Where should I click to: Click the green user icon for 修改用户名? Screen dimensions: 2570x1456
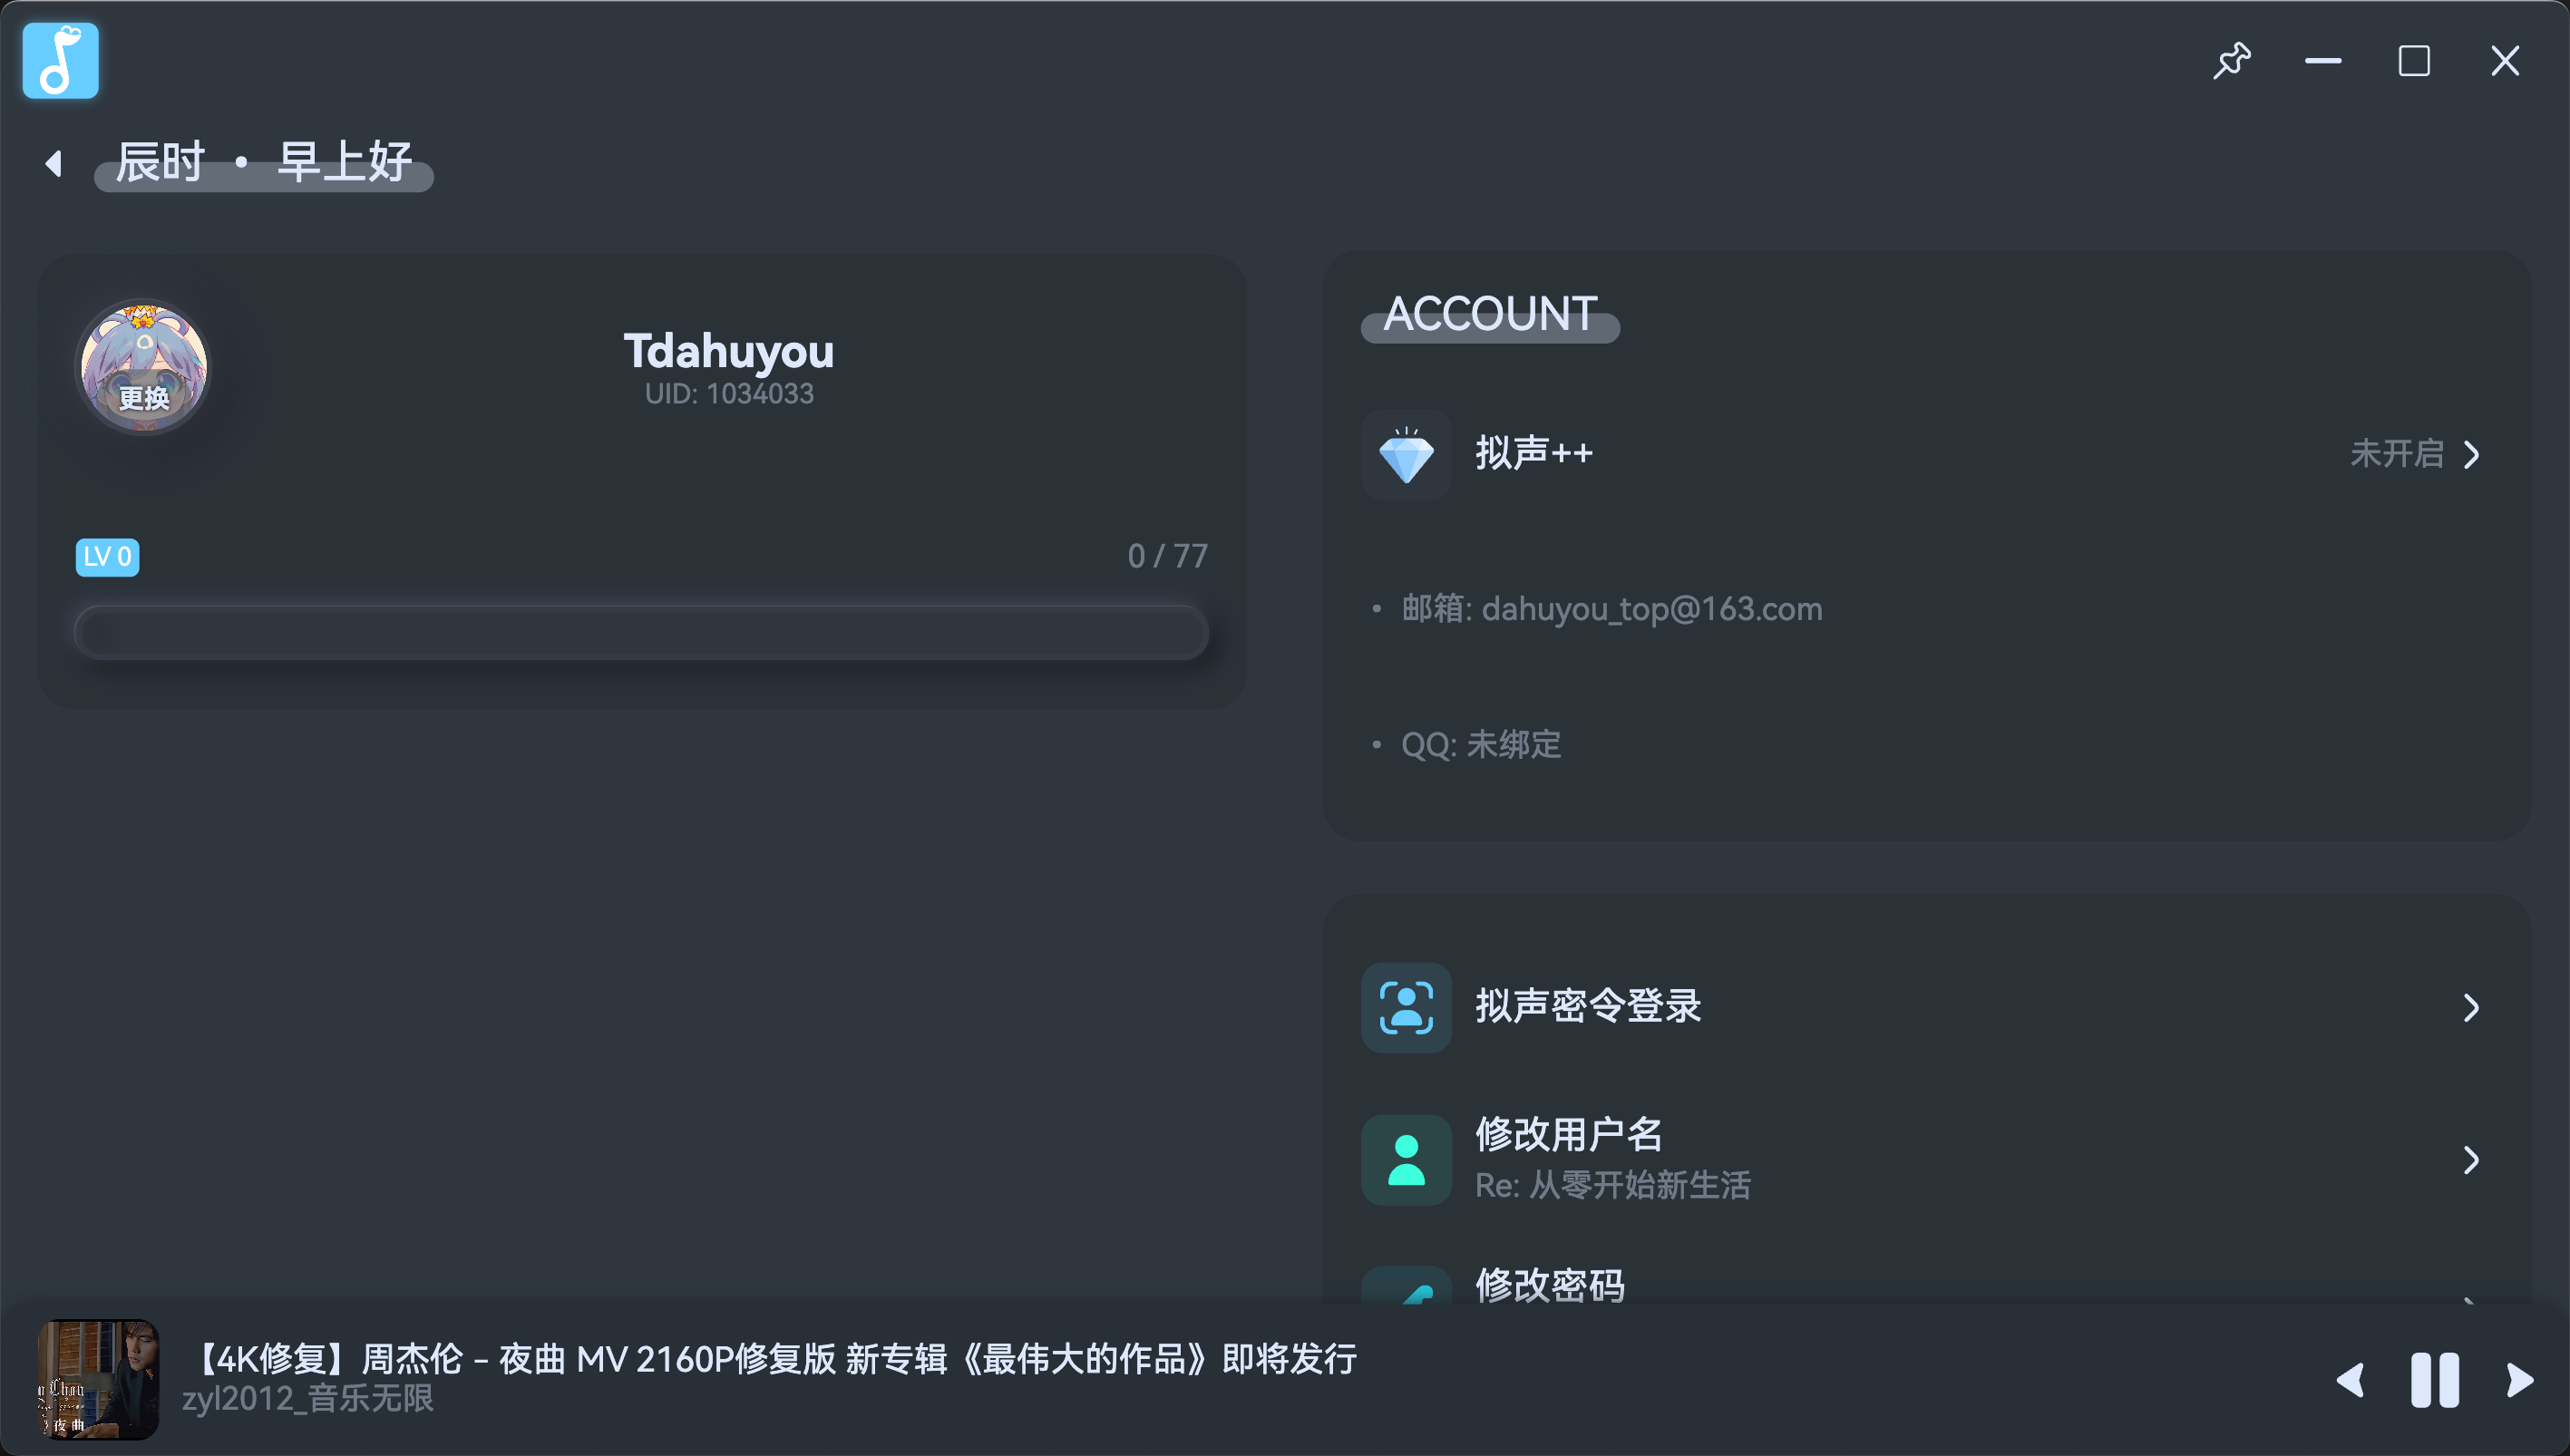[x=1406, y=1160]
